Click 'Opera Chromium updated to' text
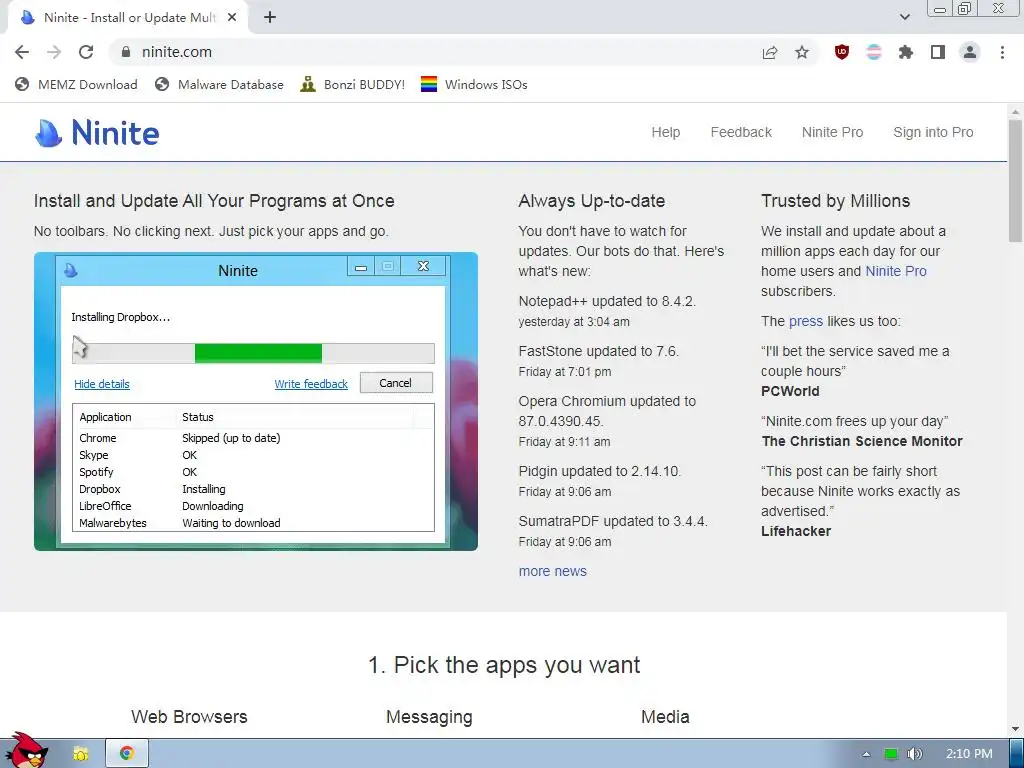The height and width of the screenshot is (768, 1024). click(x=607, y=402)
